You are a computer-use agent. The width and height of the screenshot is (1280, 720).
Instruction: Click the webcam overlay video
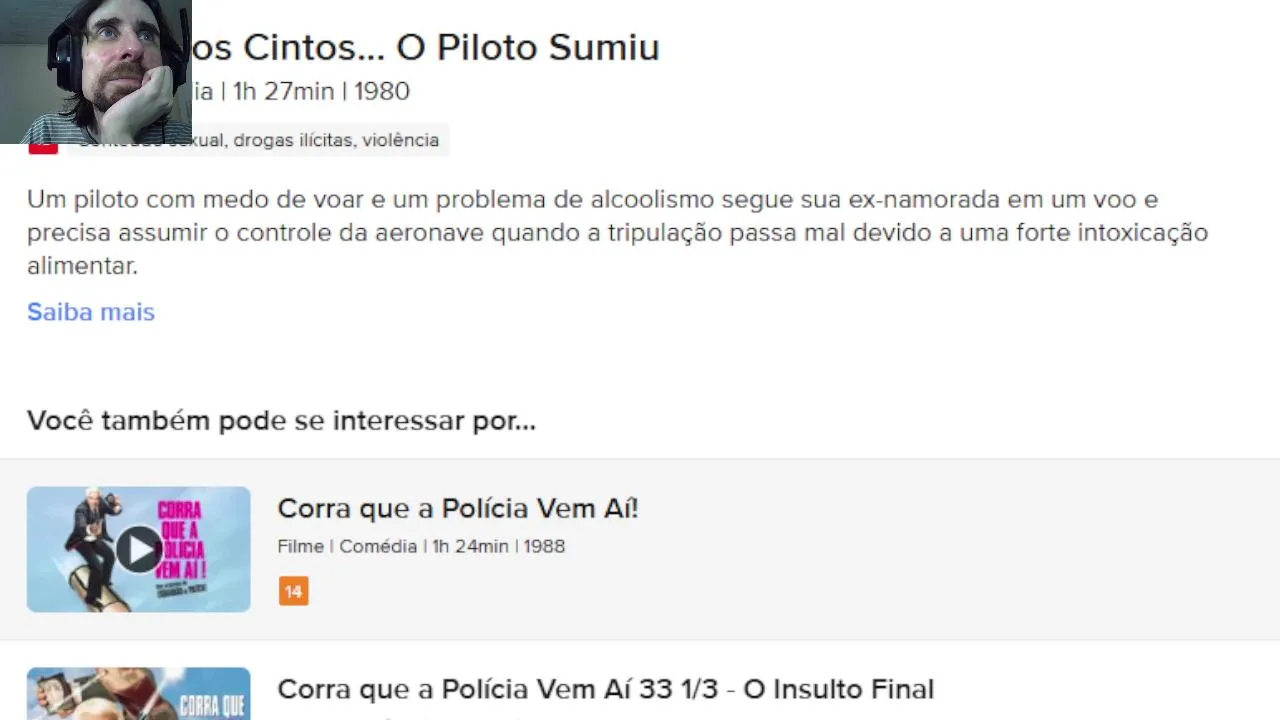point(96,70)
